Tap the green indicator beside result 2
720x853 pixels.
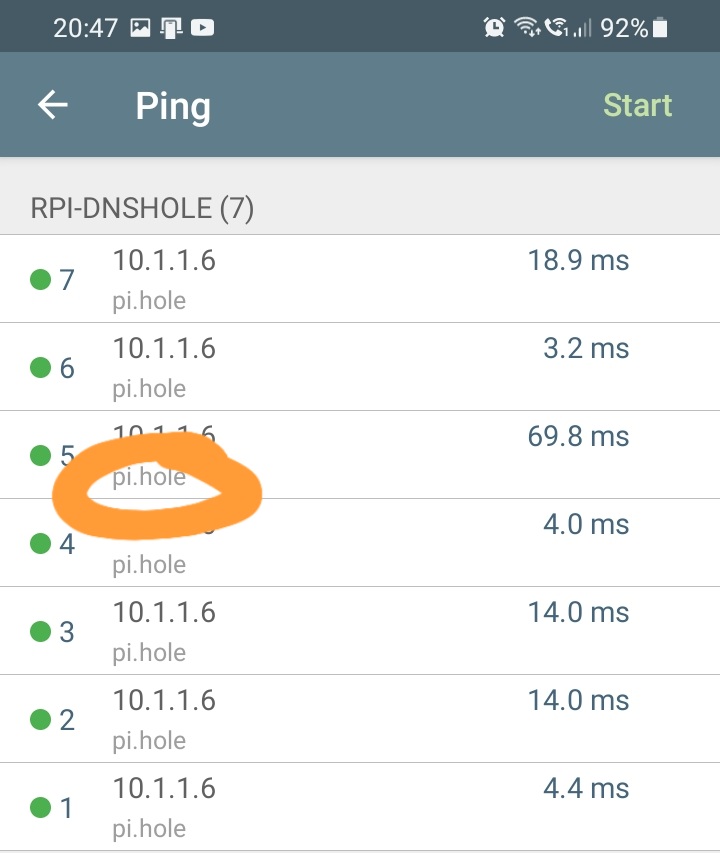point(40,720)
